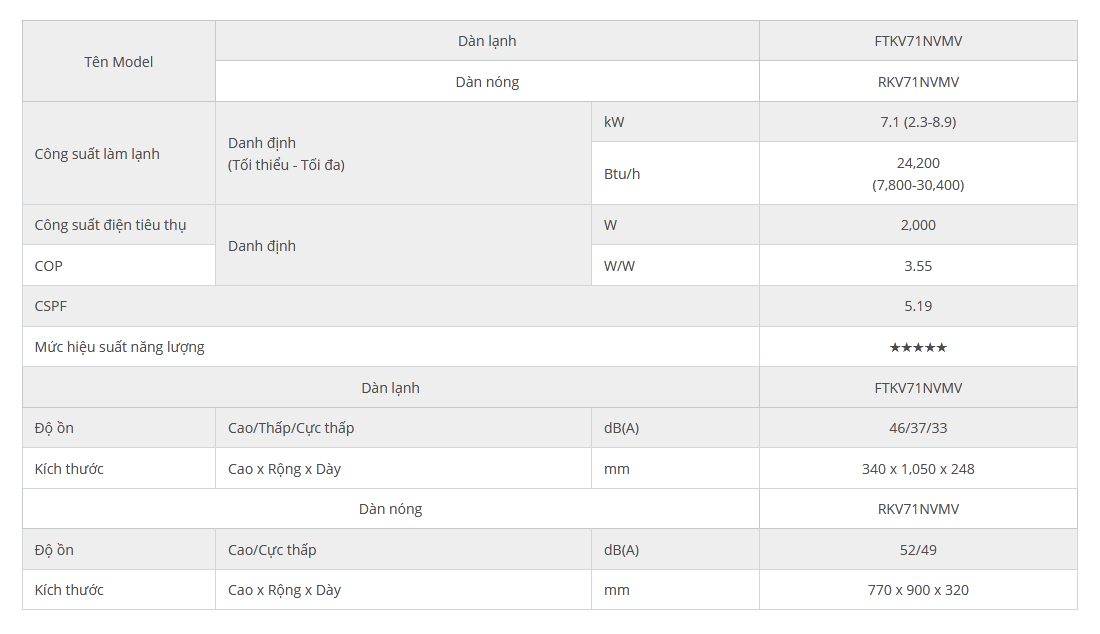This screenshot has height=634, width=1100.
Task: Select the 'Tên Model' header cell
Action: click(x=119, y=62)
